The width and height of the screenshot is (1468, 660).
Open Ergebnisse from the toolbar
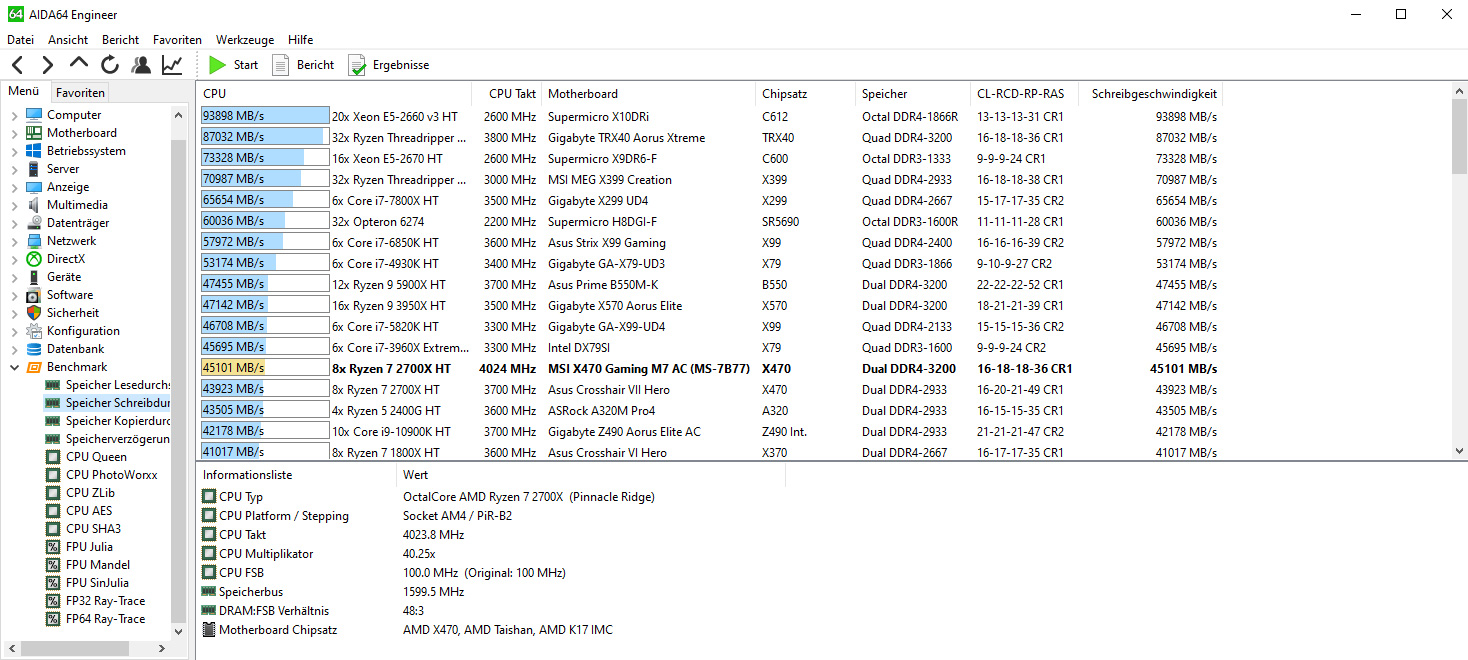click(388, 65)
